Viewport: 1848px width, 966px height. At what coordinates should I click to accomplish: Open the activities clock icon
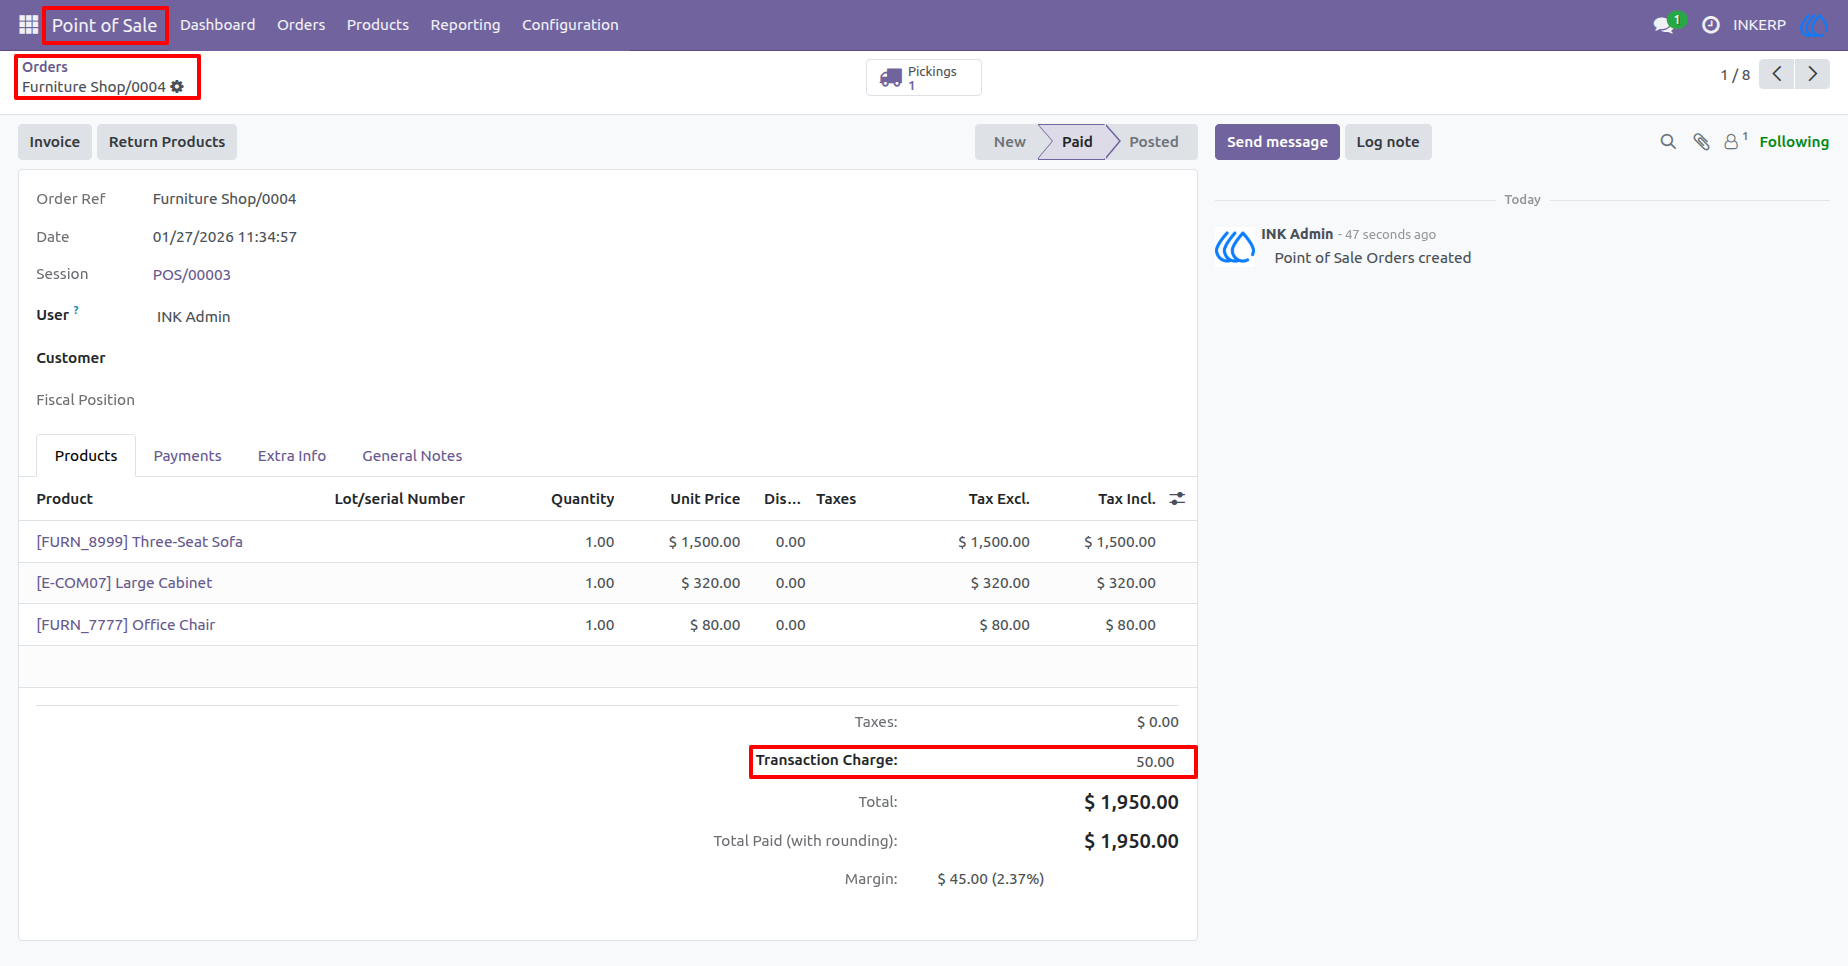pyautogui.click(x=1711, y=25)
